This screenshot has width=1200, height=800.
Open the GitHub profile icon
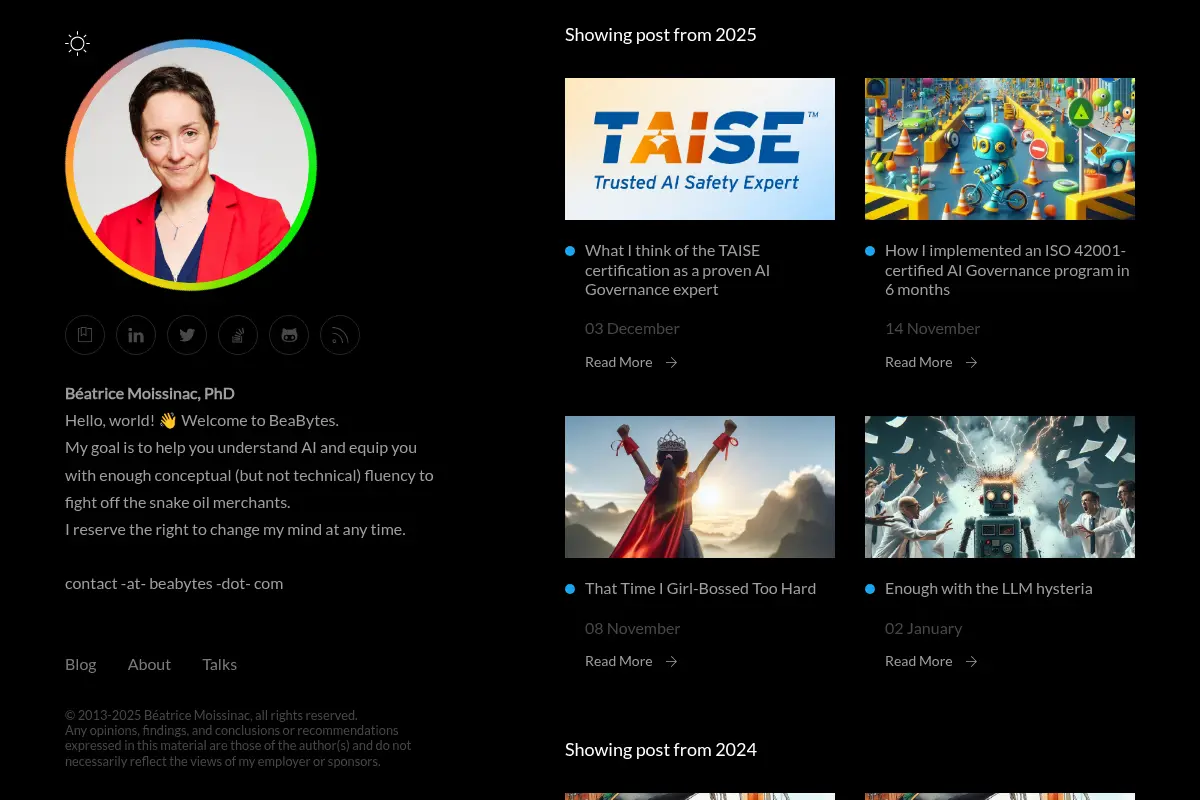[x=289, y=335]
